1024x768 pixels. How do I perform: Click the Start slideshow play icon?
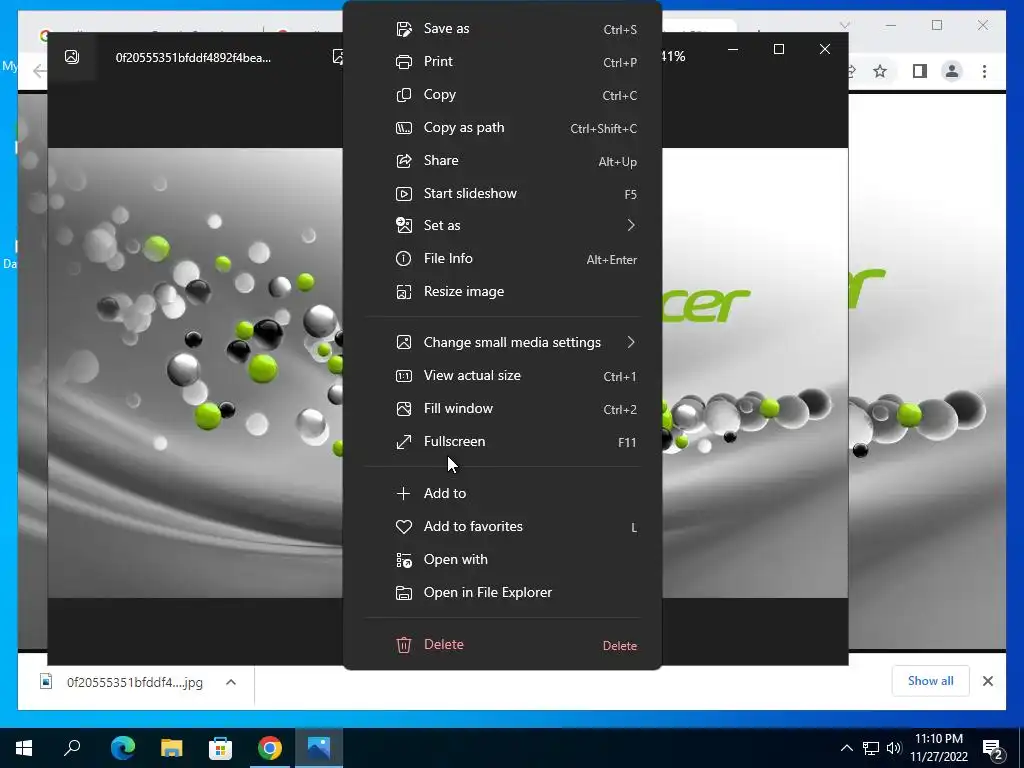[x=404, y=194]
